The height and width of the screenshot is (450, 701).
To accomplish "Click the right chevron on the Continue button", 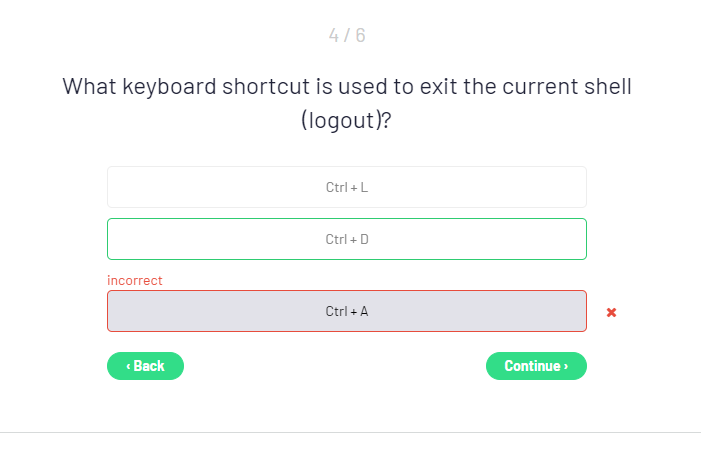I will (x=566, y=366).
